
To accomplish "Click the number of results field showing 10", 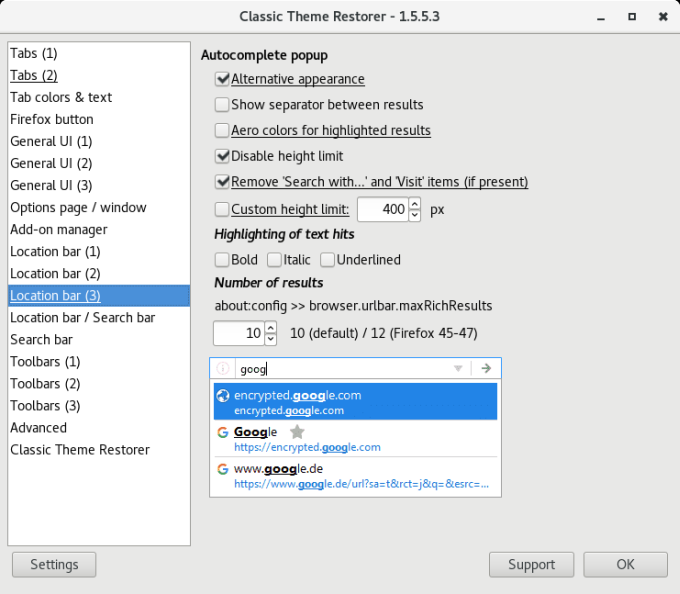I will click(239, 333).
